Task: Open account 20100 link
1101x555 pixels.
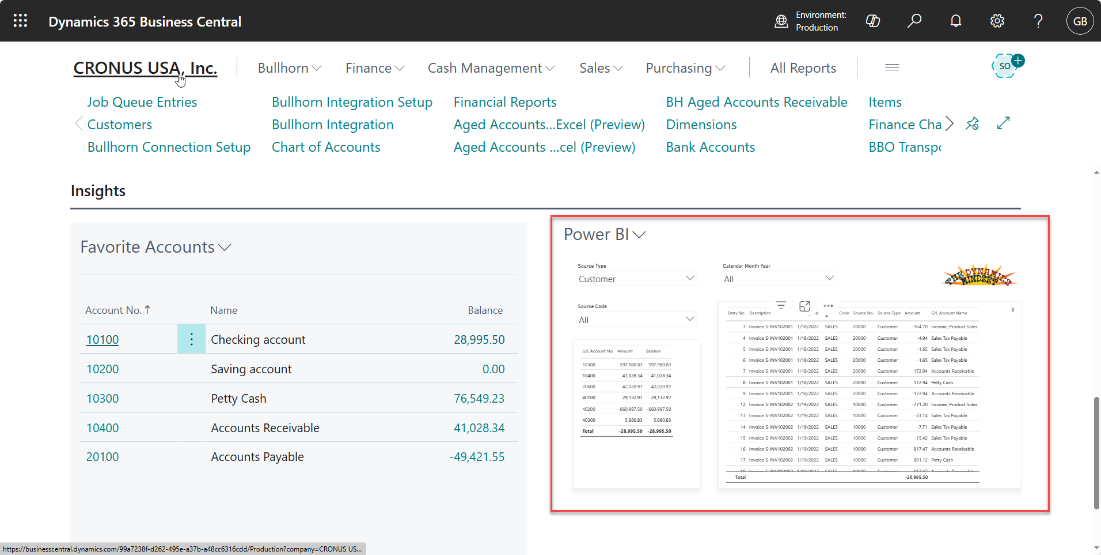Action: (x=103, y=457)
